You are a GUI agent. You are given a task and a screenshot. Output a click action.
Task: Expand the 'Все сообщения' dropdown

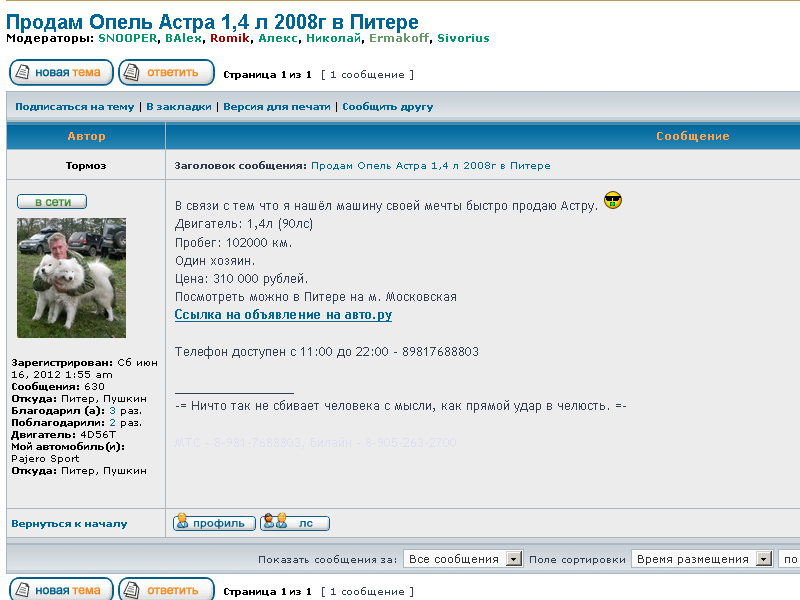463,559
